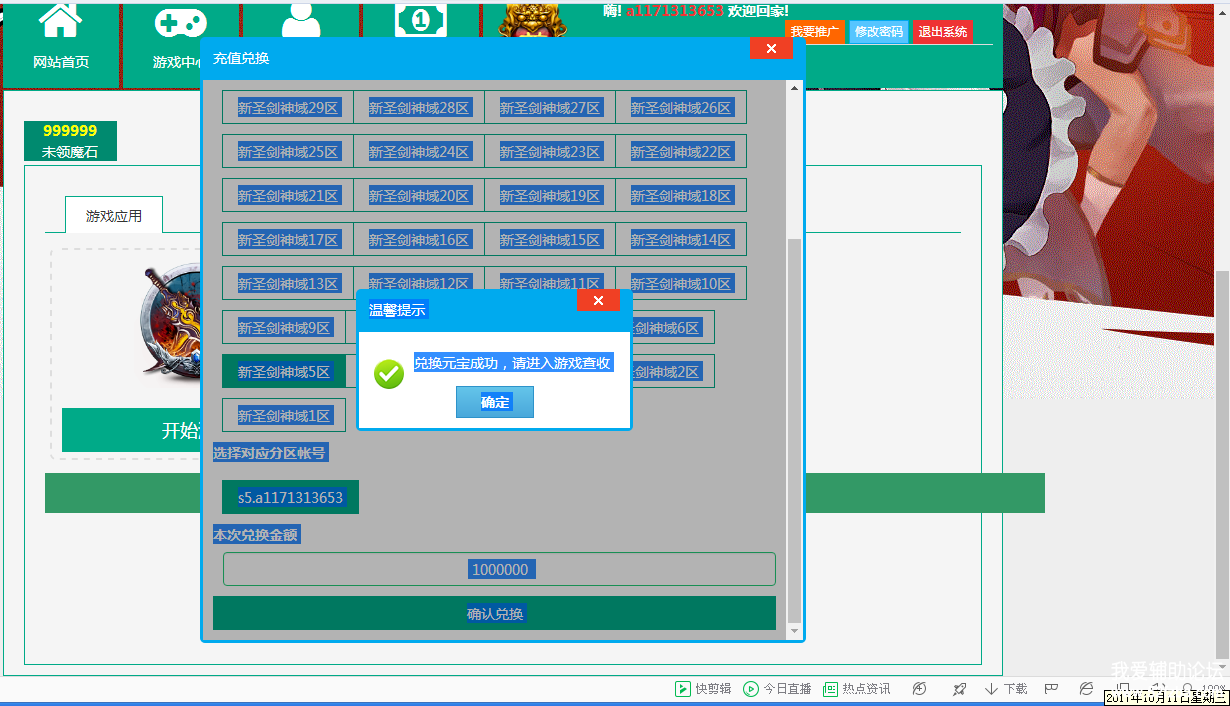
Task: Open 游戏中心 via the gamepad icon
Action: [181, 22]
